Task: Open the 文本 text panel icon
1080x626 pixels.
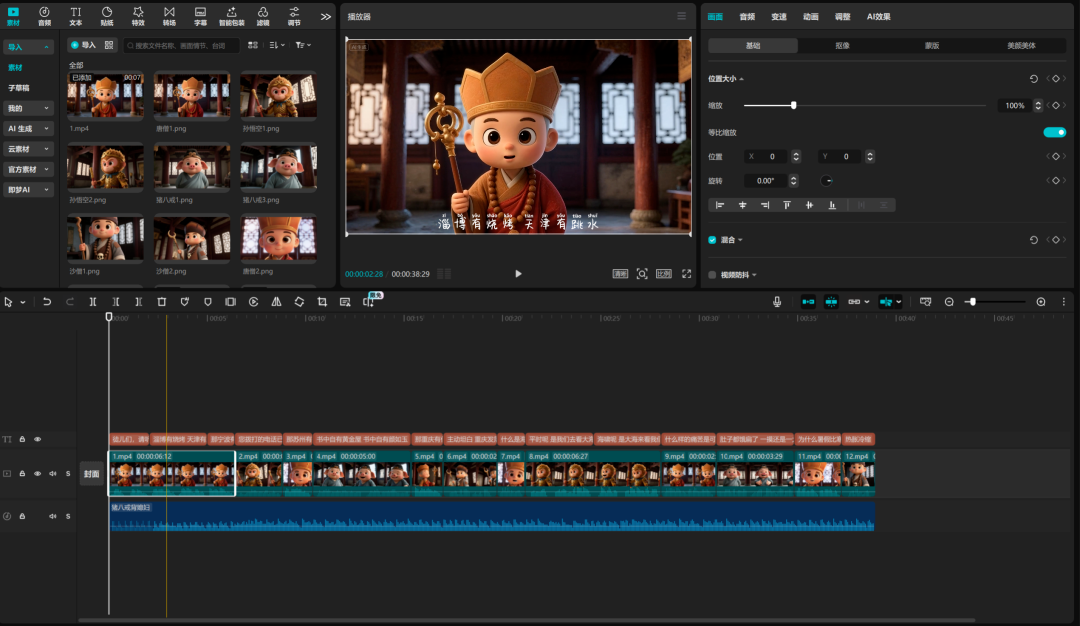Action: (76, 16)
